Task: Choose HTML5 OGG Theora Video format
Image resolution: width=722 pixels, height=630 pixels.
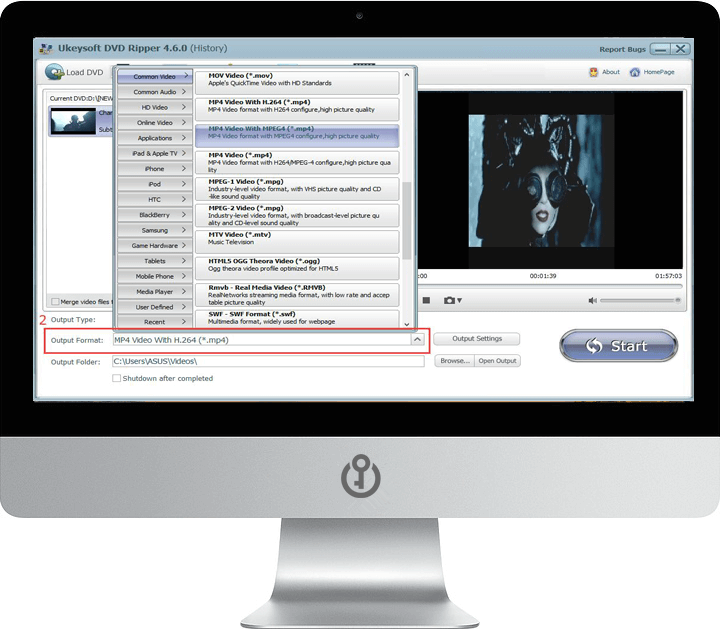Action: [297, 268]
